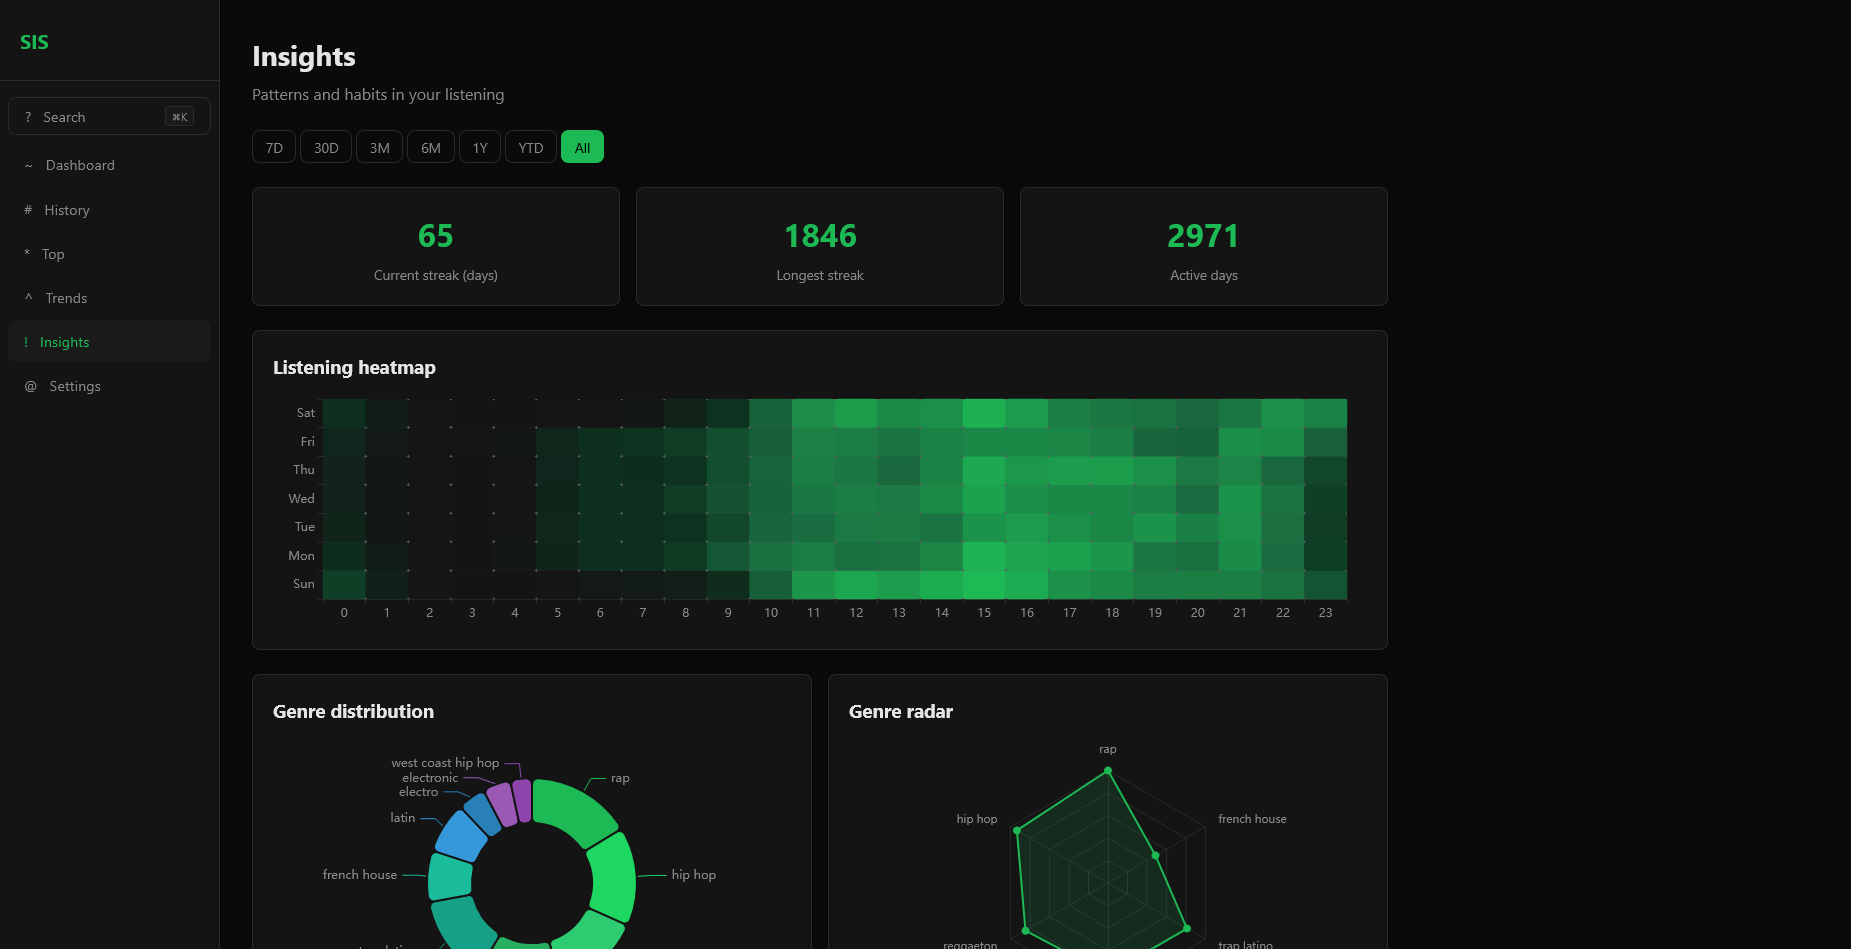This screenshot has width=1851, height=949.
Task: Click the SIS logo in sidebar
Action: click(34, 42)
